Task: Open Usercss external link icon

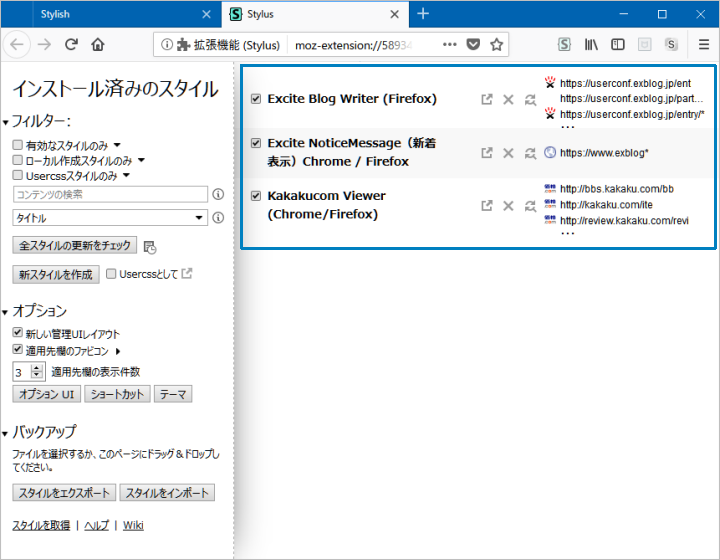Action: coord(187,274)
